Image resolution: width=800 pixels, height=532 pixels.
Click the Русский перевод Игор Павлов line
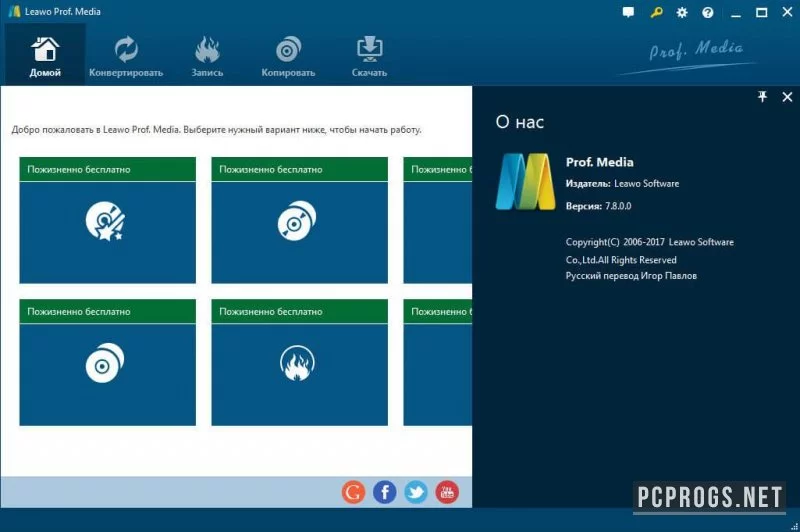[631, 276]
